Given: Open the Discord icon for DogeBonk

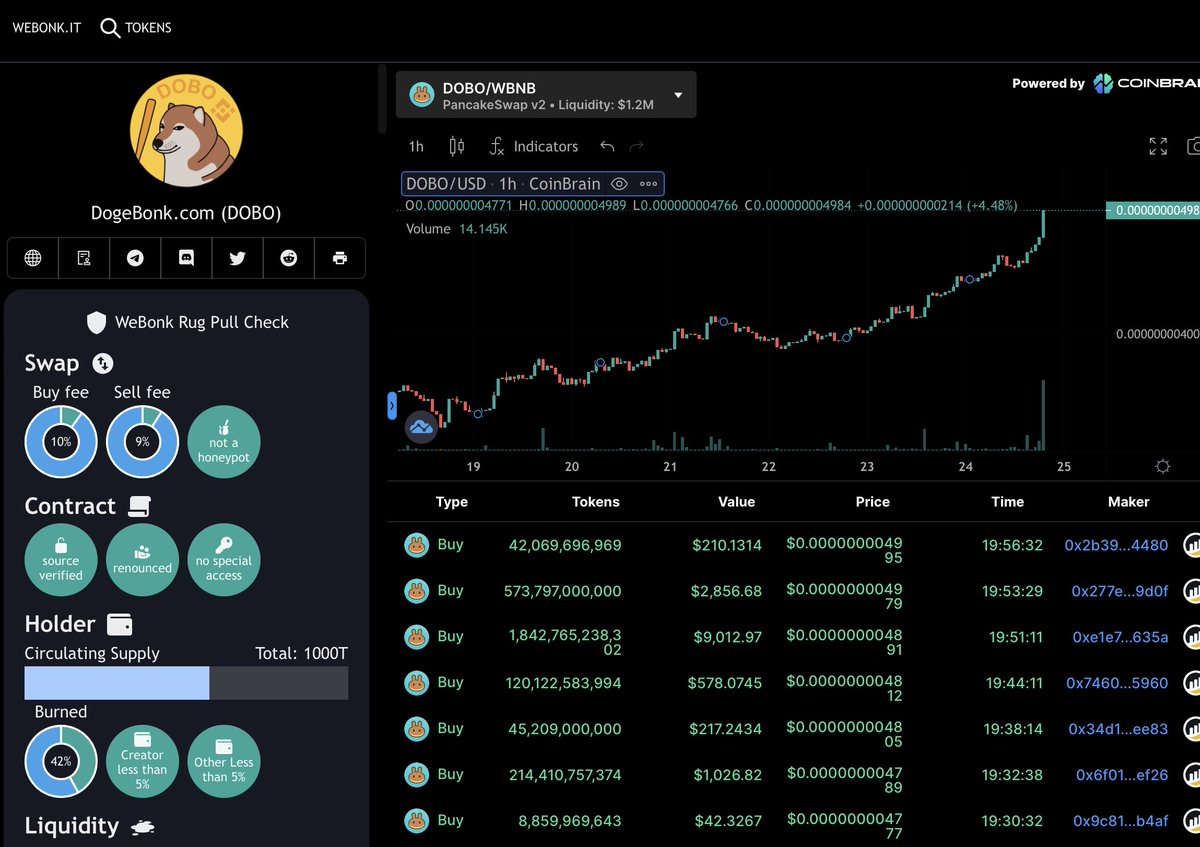Looking at the screenshot, I should (186, 258).
